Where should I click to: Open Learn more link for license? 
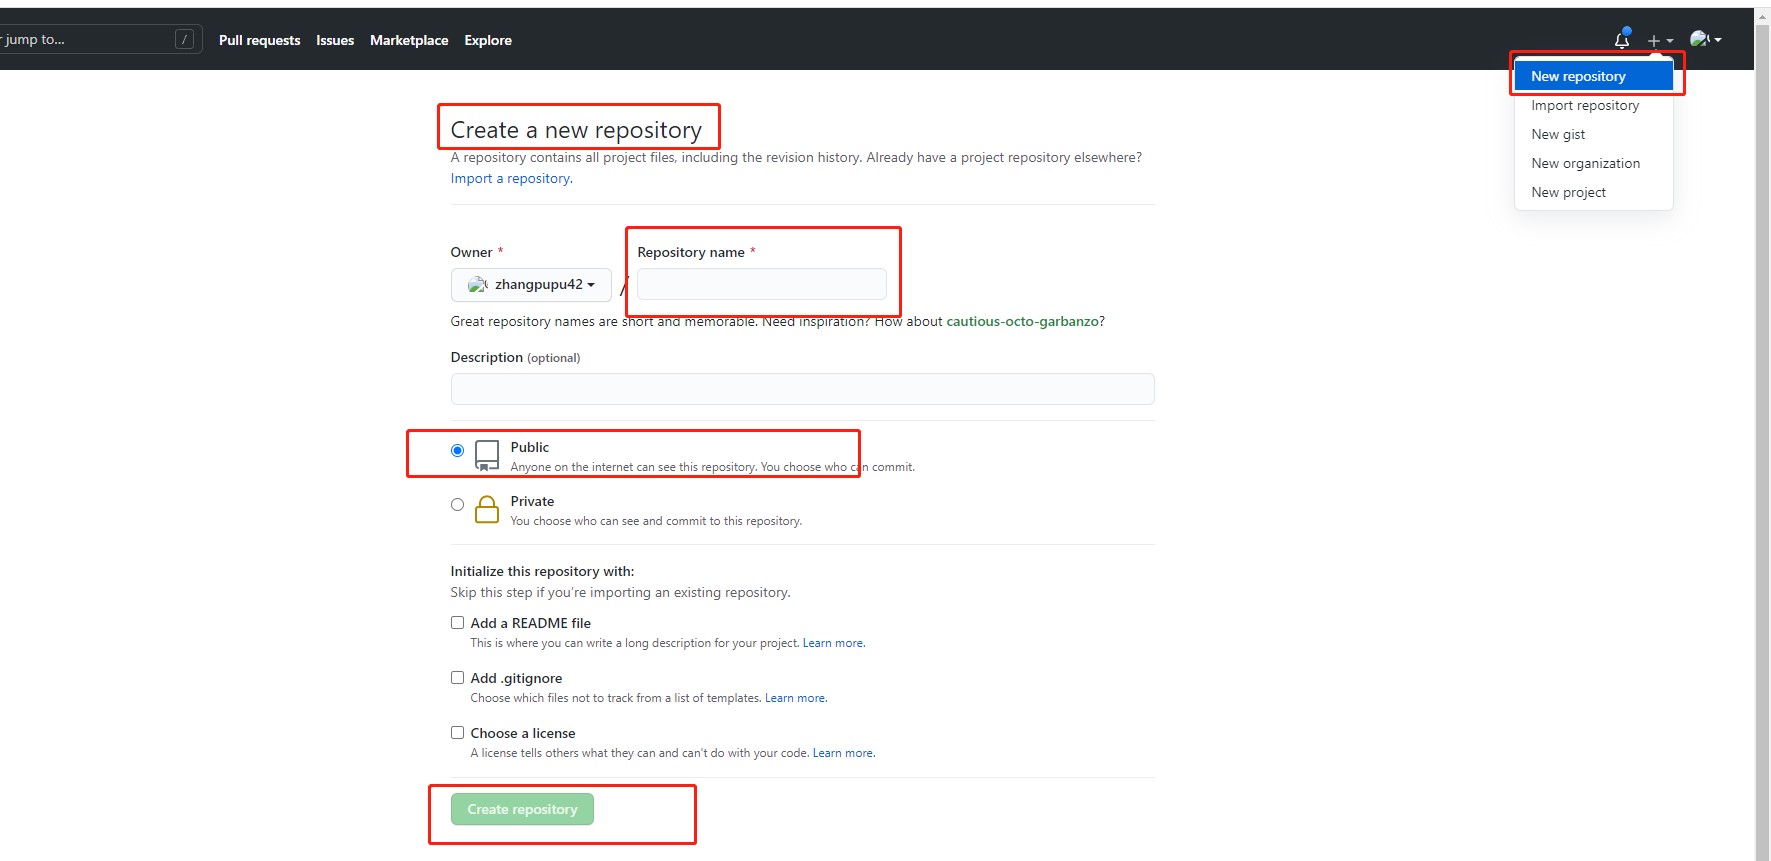(x=844, y=753)
